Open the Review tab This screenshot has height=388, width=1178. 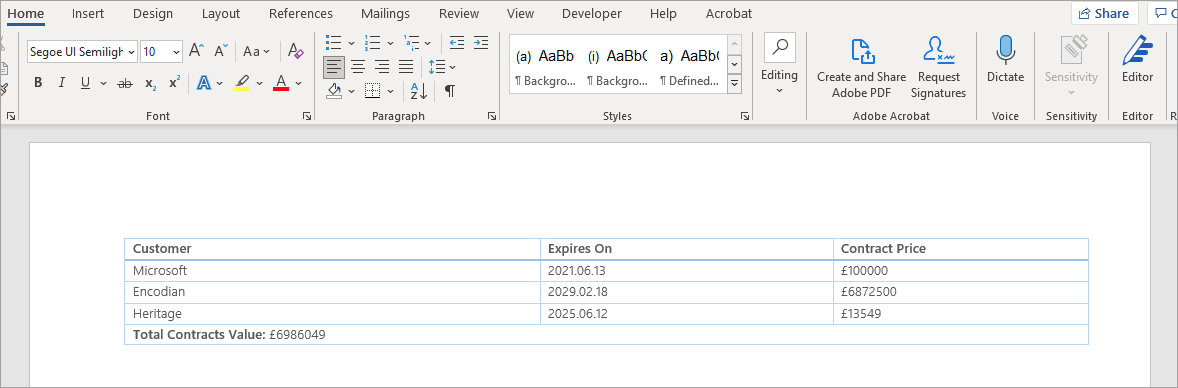pyautogui.click(x=459, y=14)
